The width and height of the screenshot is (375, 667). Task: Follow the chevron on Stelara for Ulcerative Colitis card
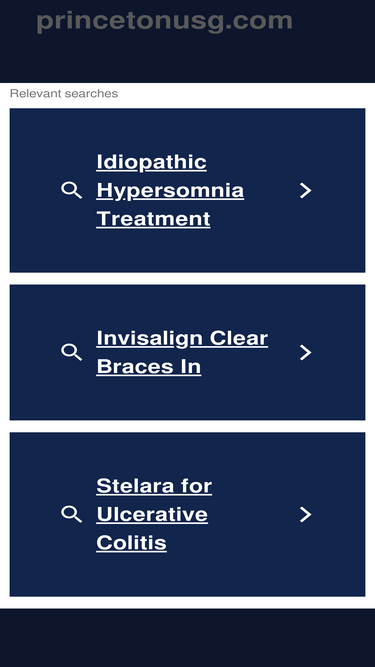pyautogui.click(x=305, y=515)
